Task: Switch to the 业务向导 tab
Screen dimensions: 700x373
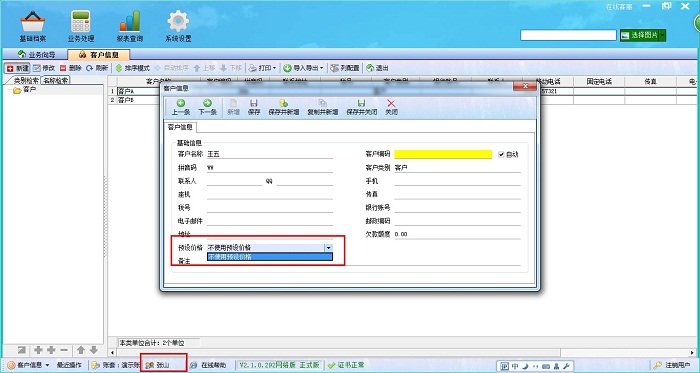Action: pyautogui.click(x=37, y=55)
